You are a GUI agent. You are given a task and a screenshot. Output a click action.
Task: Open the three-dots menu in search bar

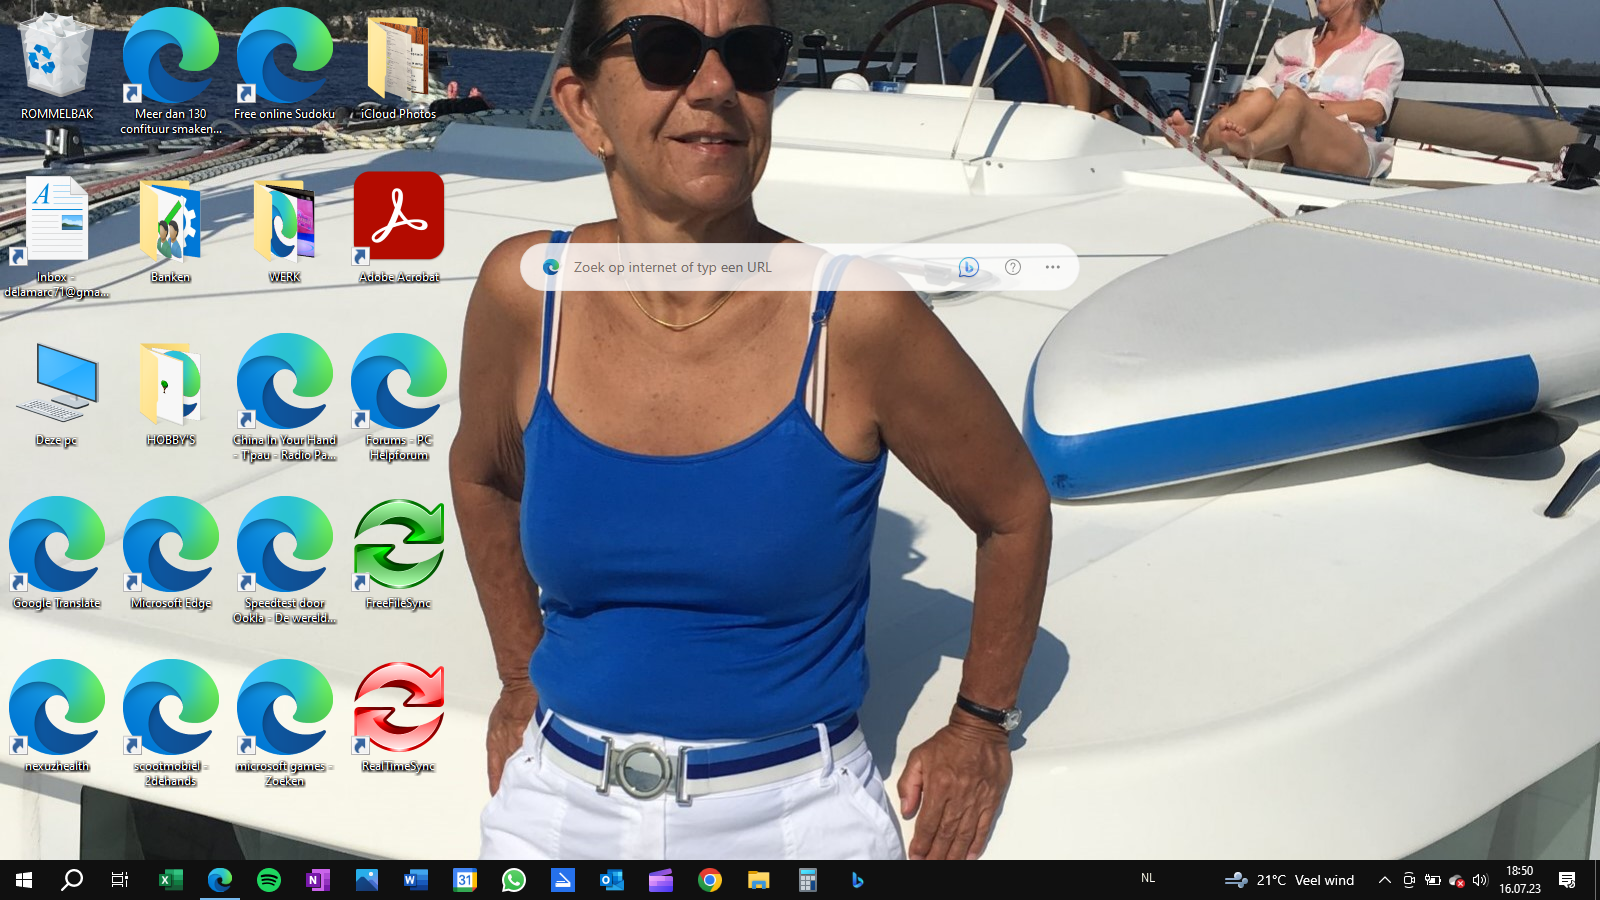(x=1052, y=267)
